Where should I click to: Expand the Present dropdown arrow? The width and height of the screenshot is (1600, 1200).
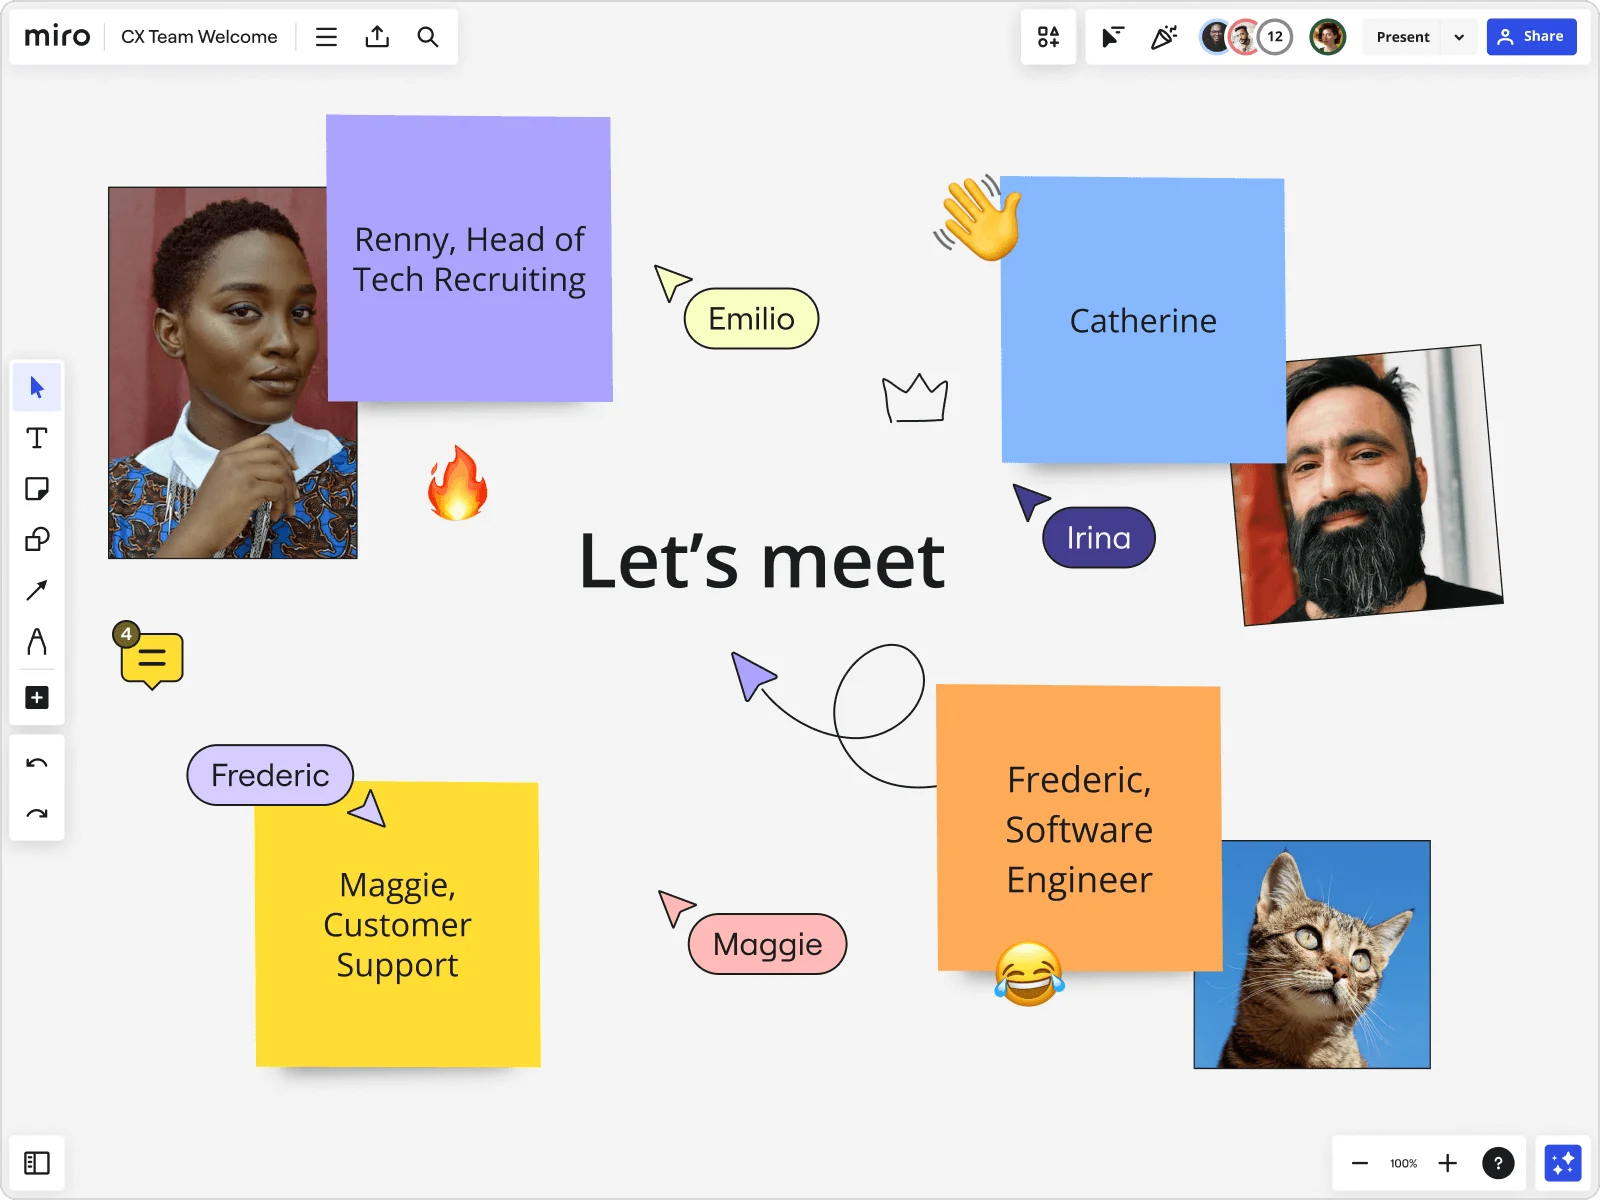pyautogui.click(x=1459, y=37)
